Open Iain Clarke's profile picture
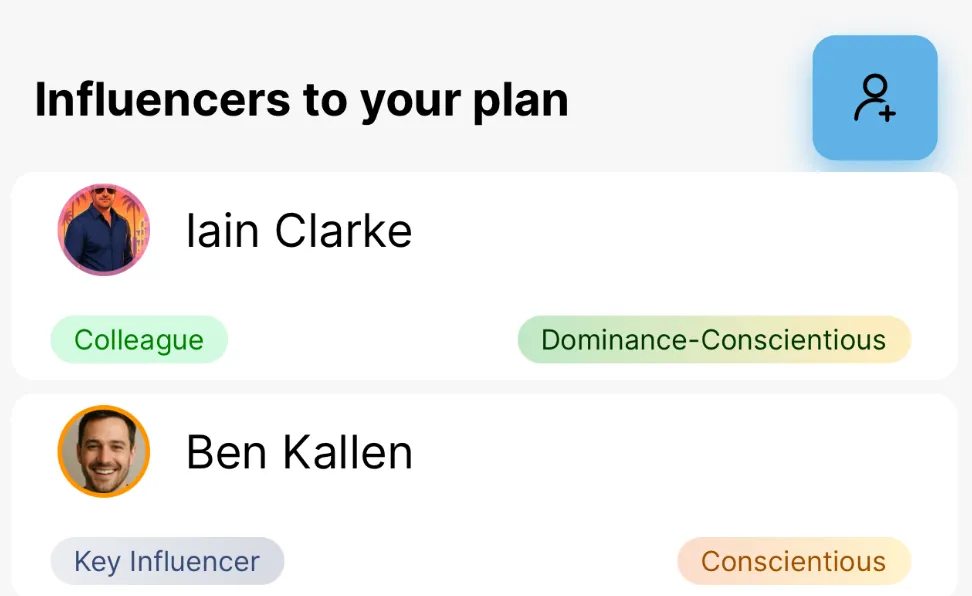The image size is (972, 596). pyautogui.click(x=104, y=230)
